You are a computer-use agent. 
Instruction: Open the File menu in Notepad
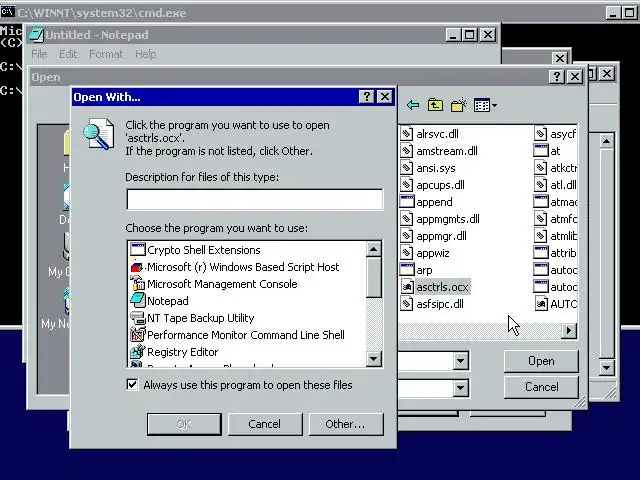pos(39,54)
